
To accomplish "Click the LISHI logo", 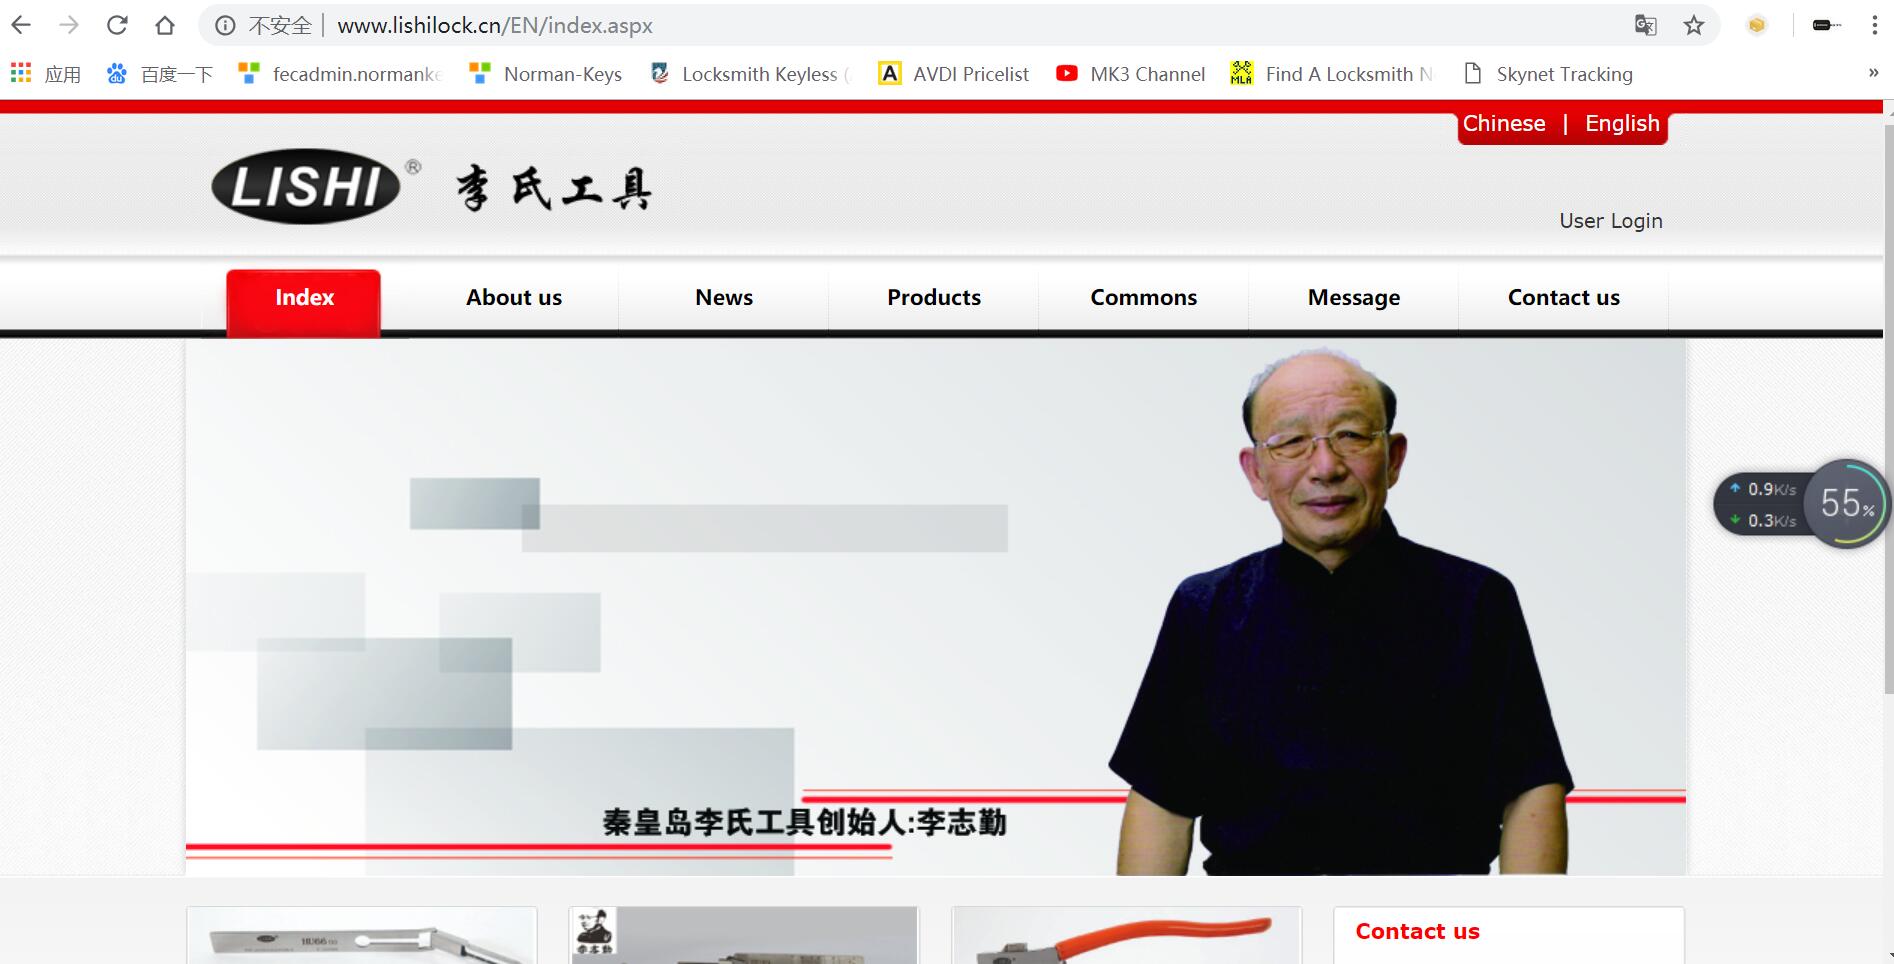I will coord(307,187).
